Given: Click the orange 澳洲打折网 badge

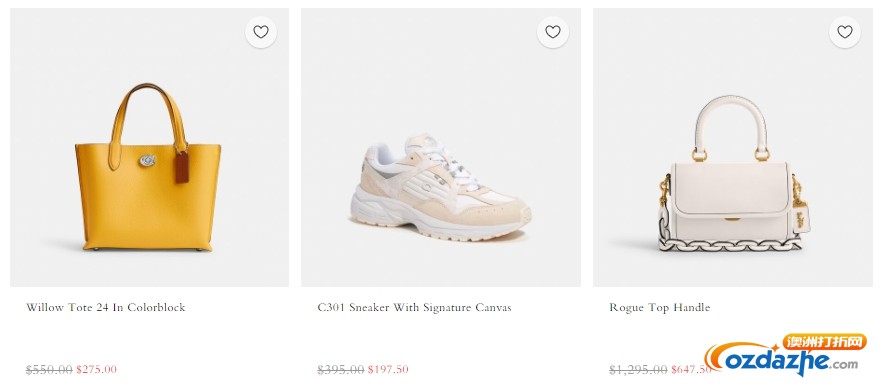Looking at the screenshot, I should (x=825, y=342).
